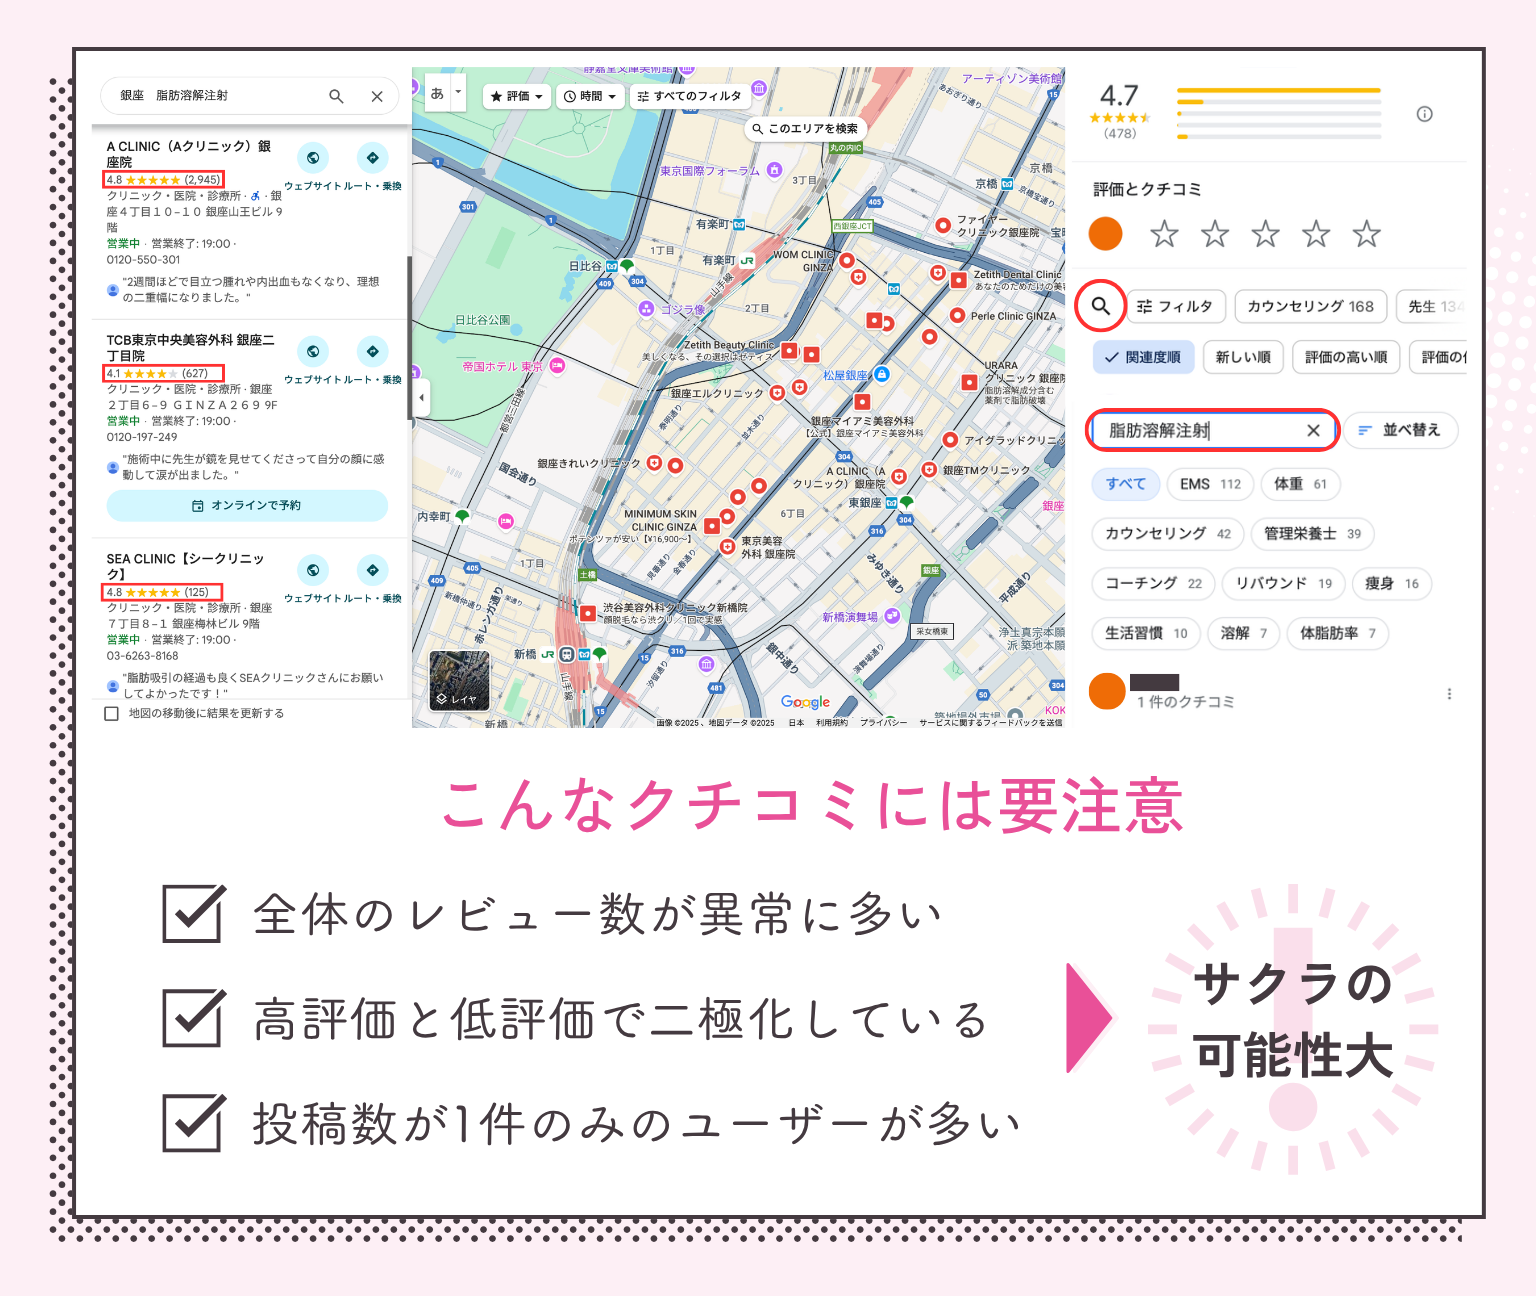Click the 帝国ホテル 東京 hotel pin
The image size is (1536, 1296).
pos(557,366)
